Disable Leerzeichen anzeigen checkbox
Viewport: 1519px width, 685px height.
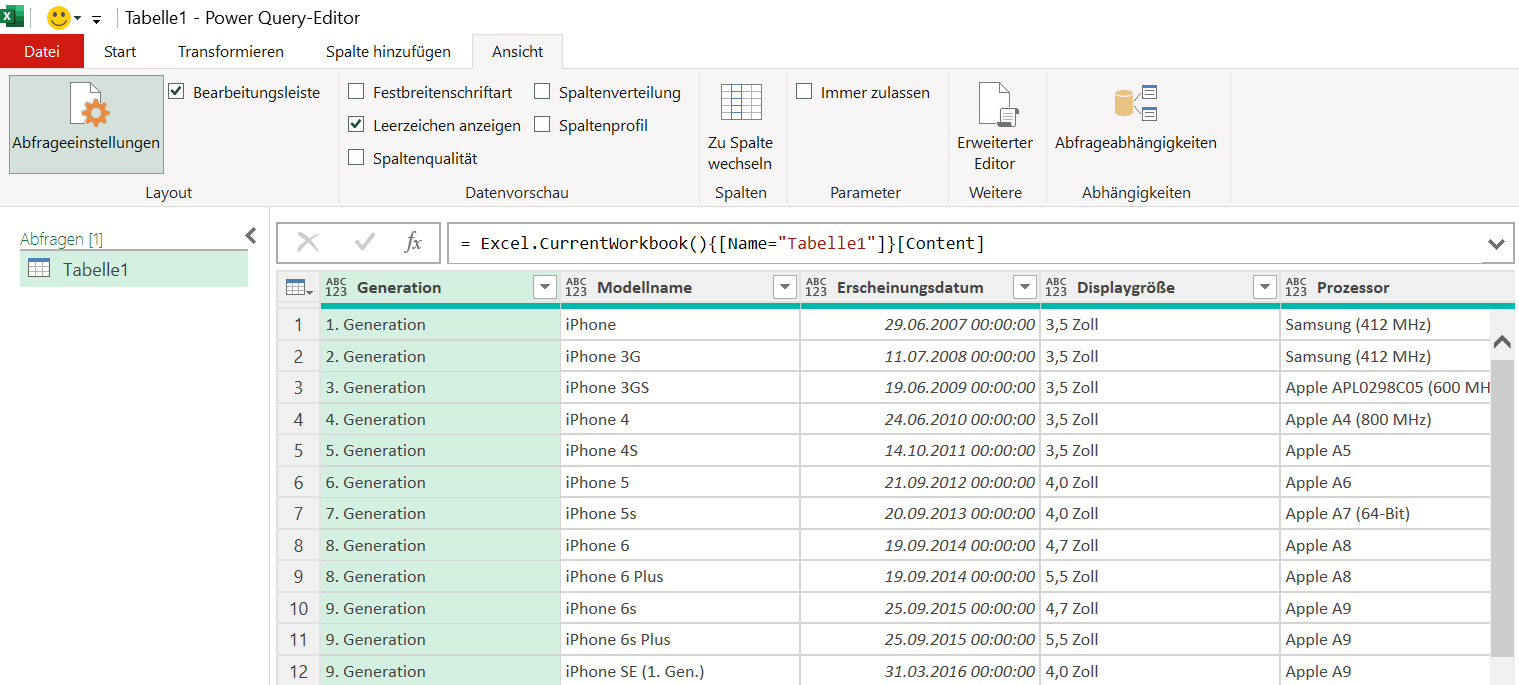click(356, 125)
